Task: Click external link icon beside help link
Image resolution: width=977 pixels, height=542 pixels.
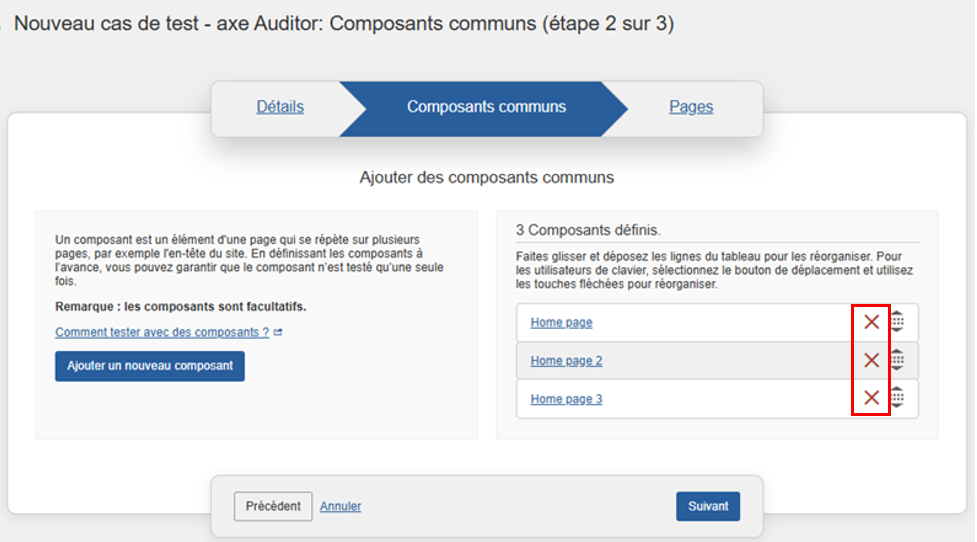Action: 278,332
